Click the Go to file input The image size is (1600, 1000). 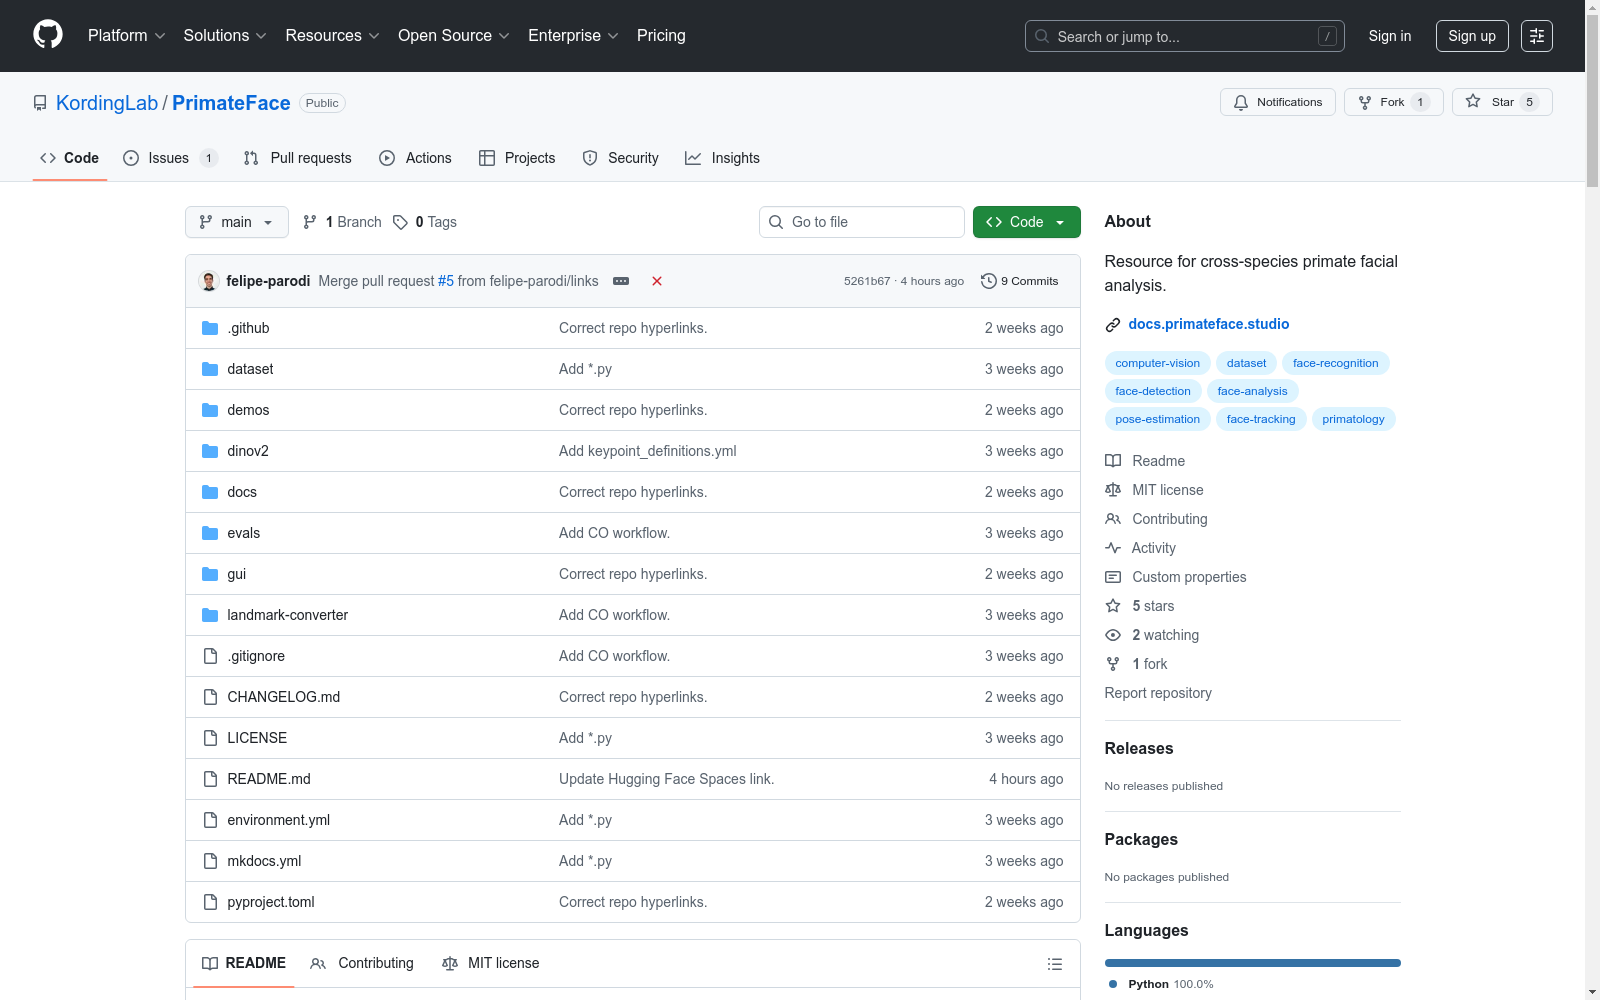point(862,222)
